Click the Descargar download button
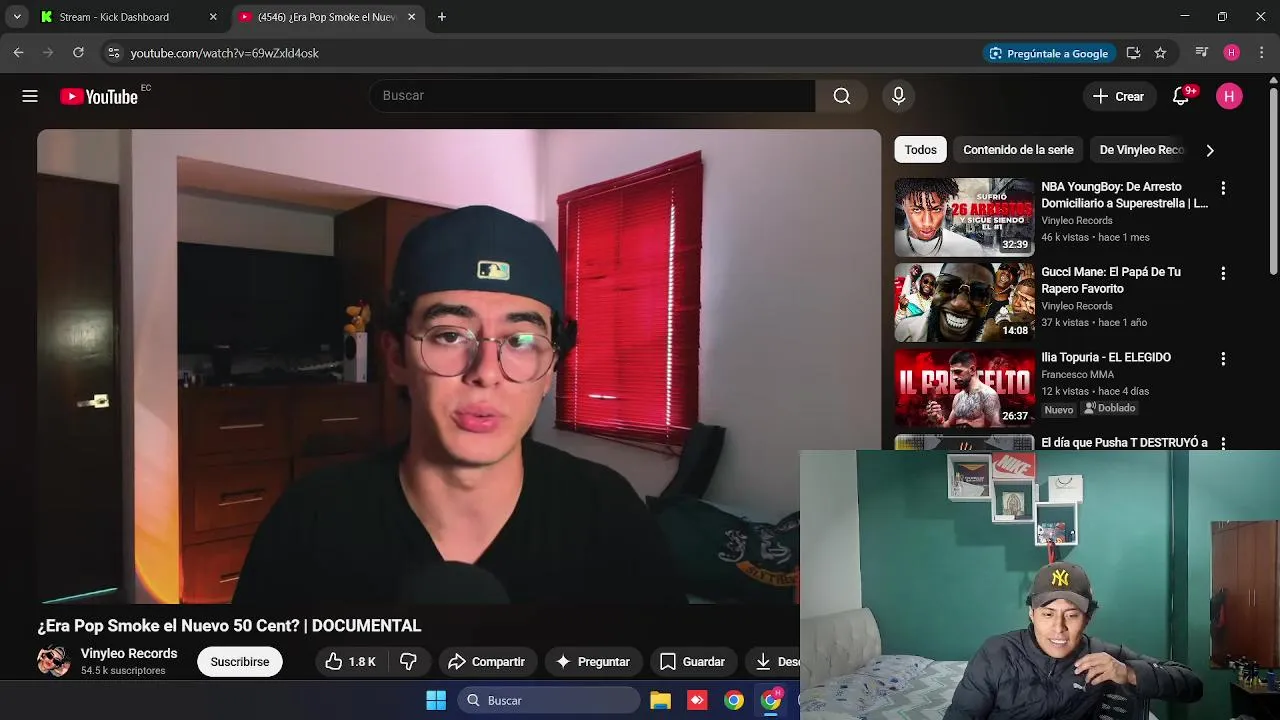This screenshot has height=720, width=1280. [x=773, y=661]
